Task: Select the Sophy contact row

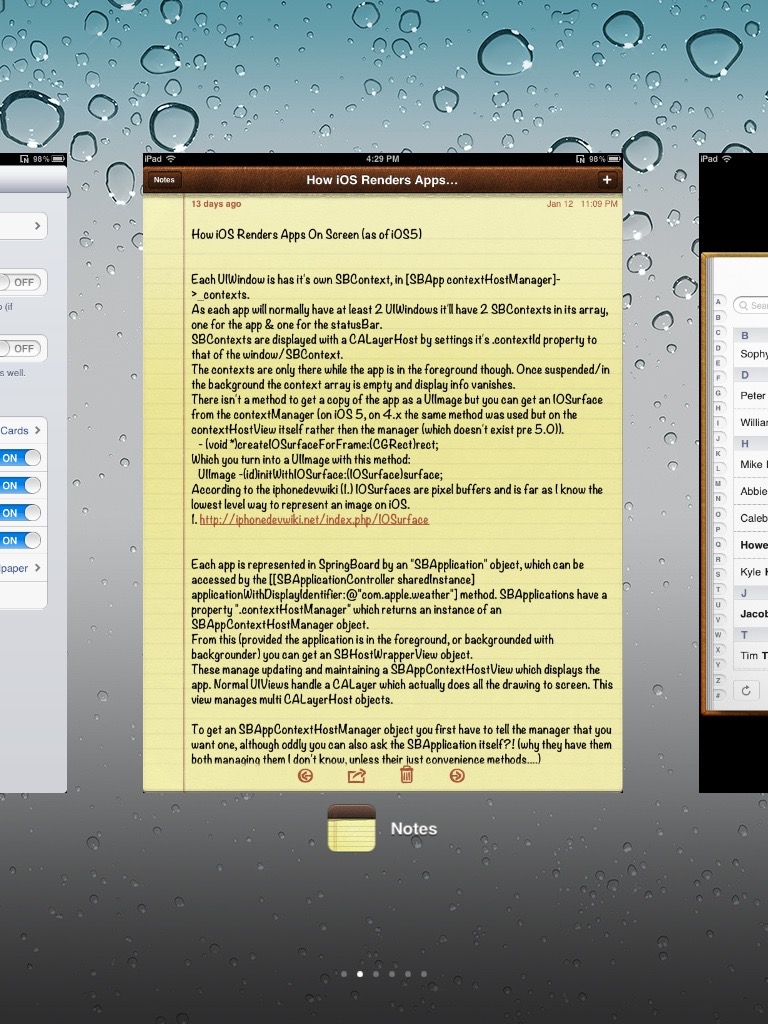Action: pos(750,353)
